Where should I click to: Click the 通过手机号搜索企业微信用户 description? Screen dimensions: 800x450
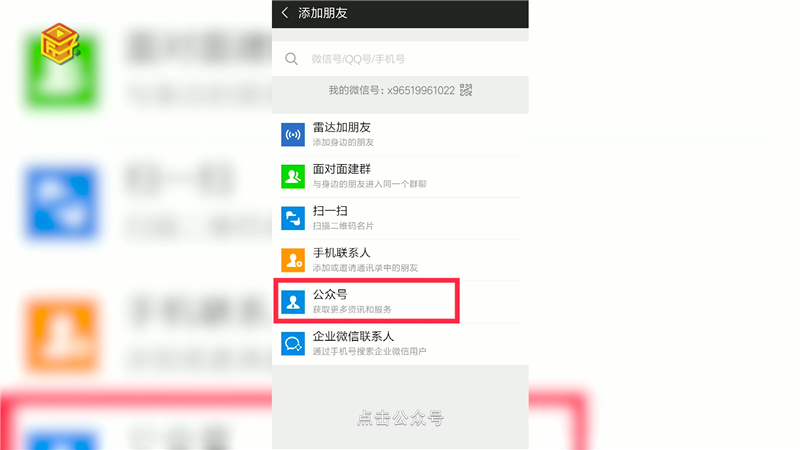[369, 351]
